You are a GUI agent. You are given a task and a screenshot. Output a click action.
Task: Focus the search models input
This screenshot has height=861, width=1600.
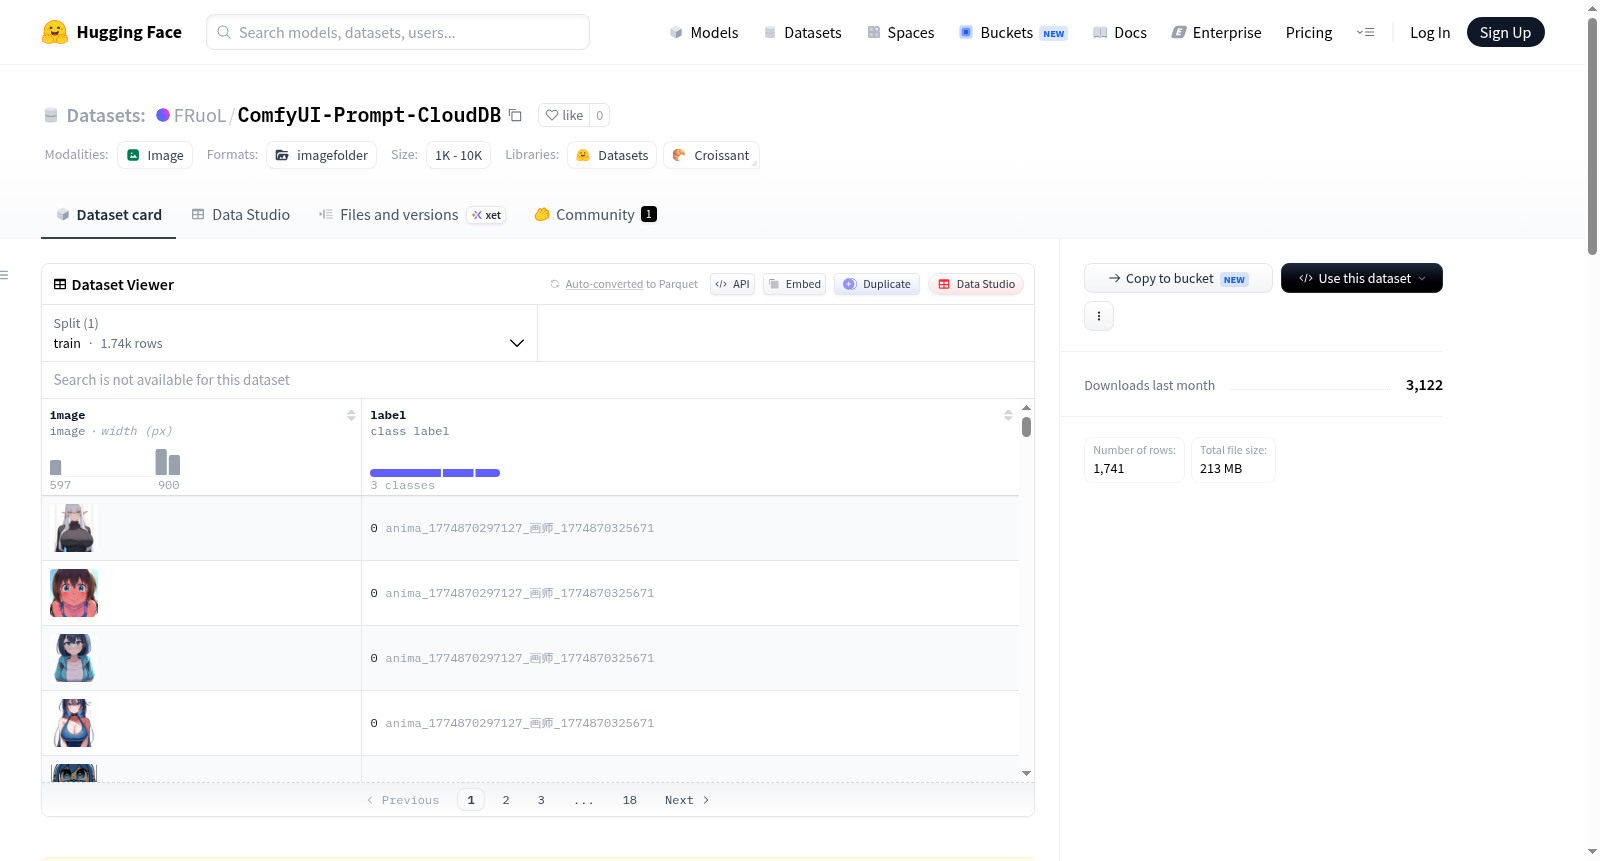(x=398, y=32)
